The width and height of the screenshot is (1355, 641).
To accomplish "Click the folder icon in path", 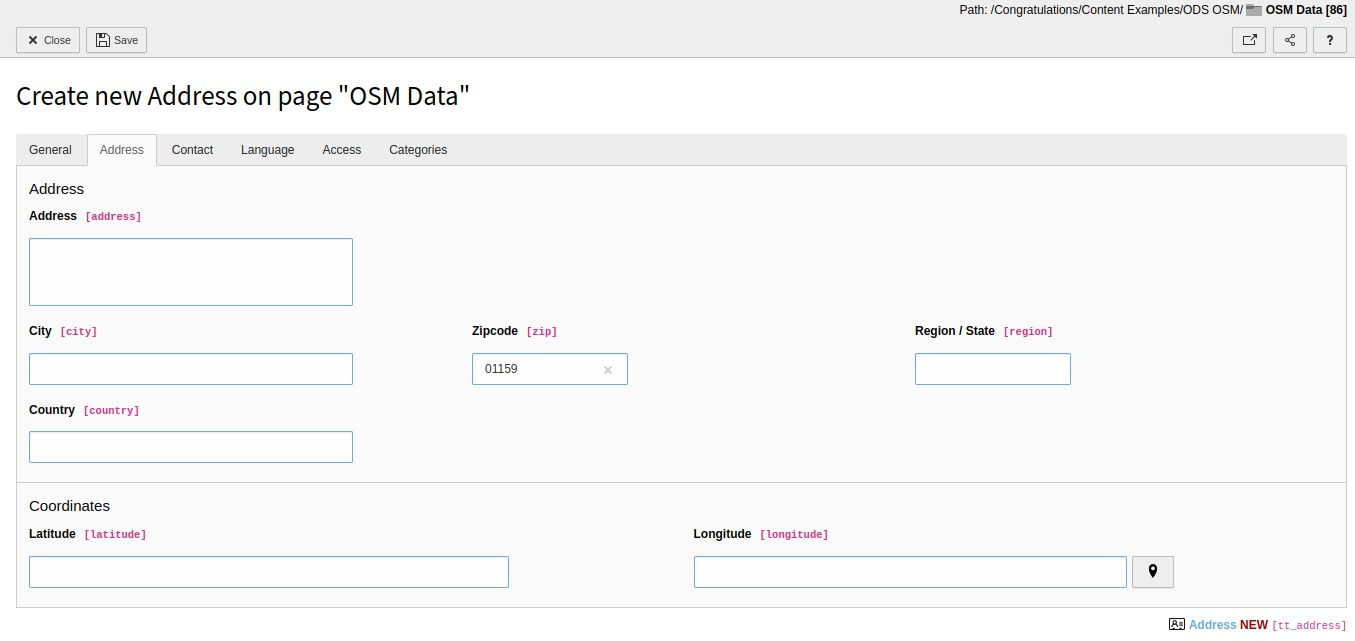I will pos(1254,10).
